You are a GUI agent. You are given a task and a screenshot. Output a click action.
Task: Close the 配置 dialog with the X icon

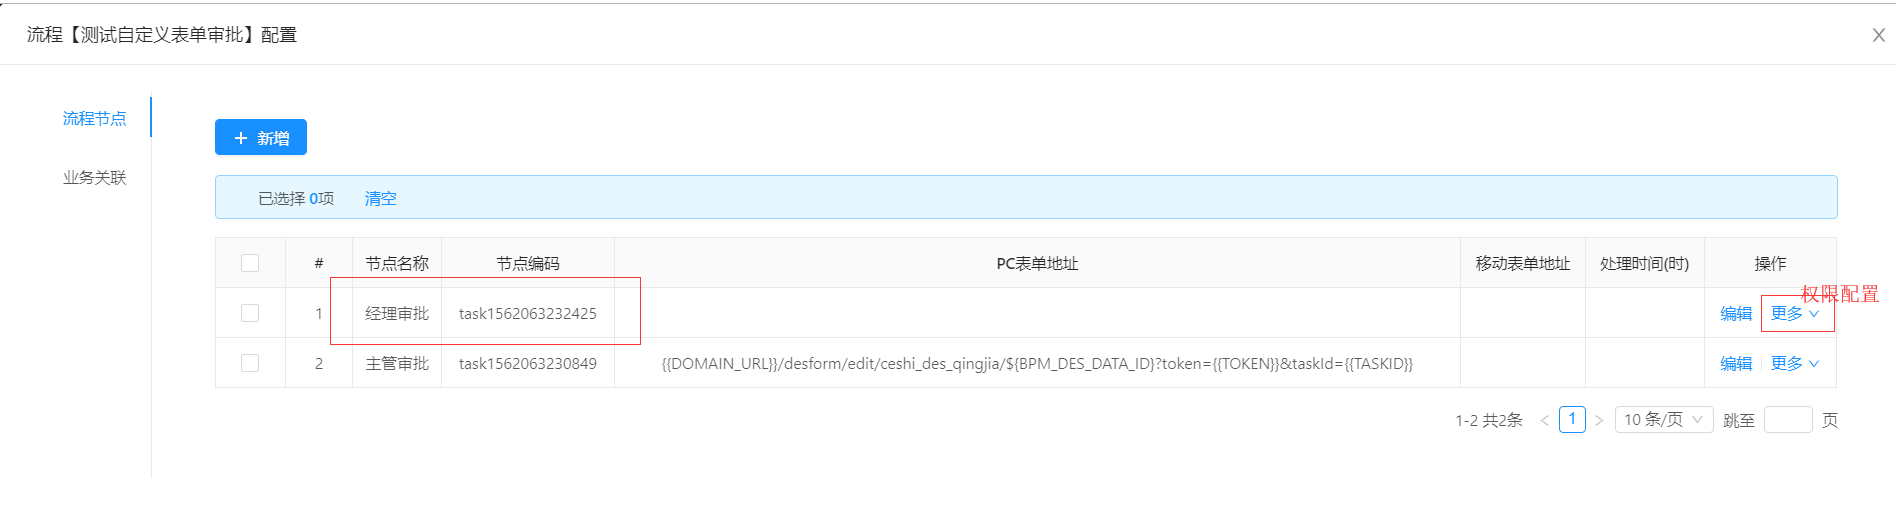click(x=1878, y=35)
